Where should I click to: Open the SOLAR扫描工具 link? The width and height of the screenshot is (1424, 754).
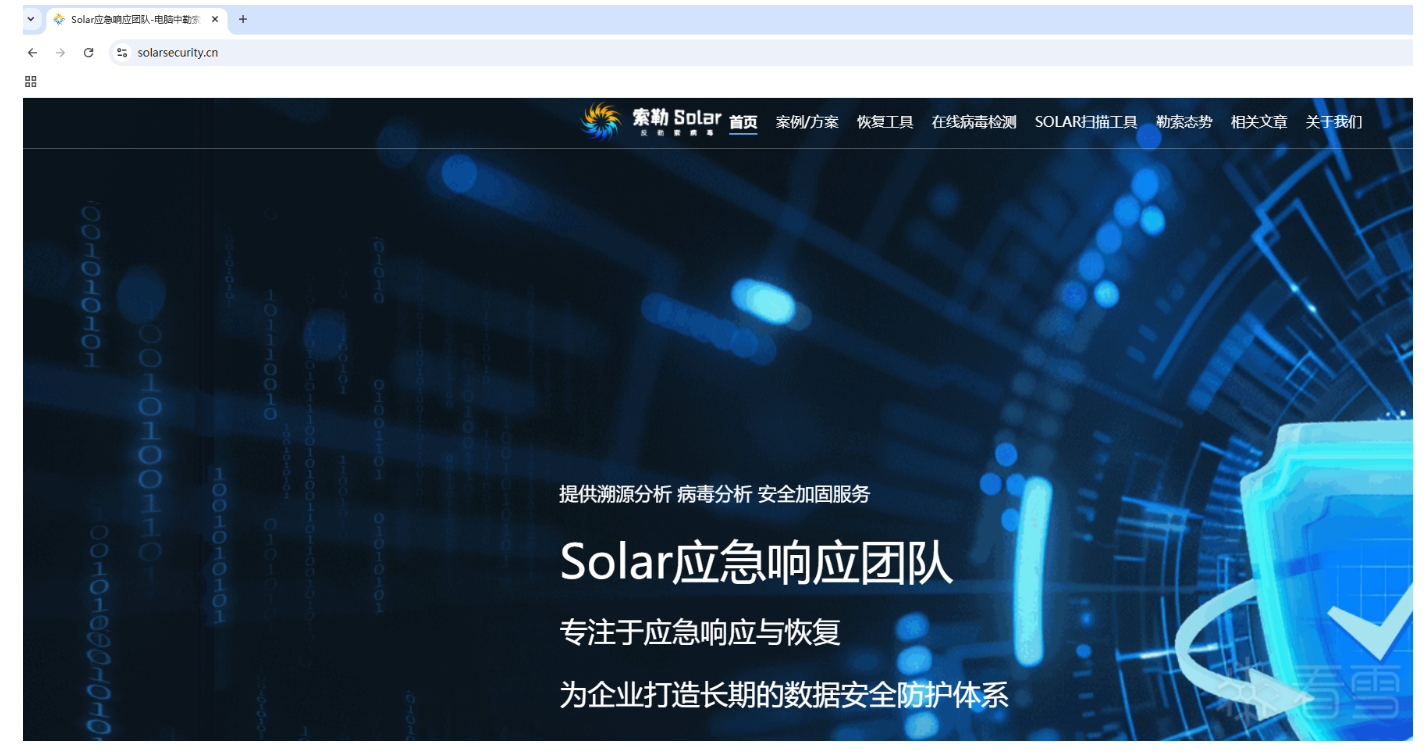click(1086, 121)
